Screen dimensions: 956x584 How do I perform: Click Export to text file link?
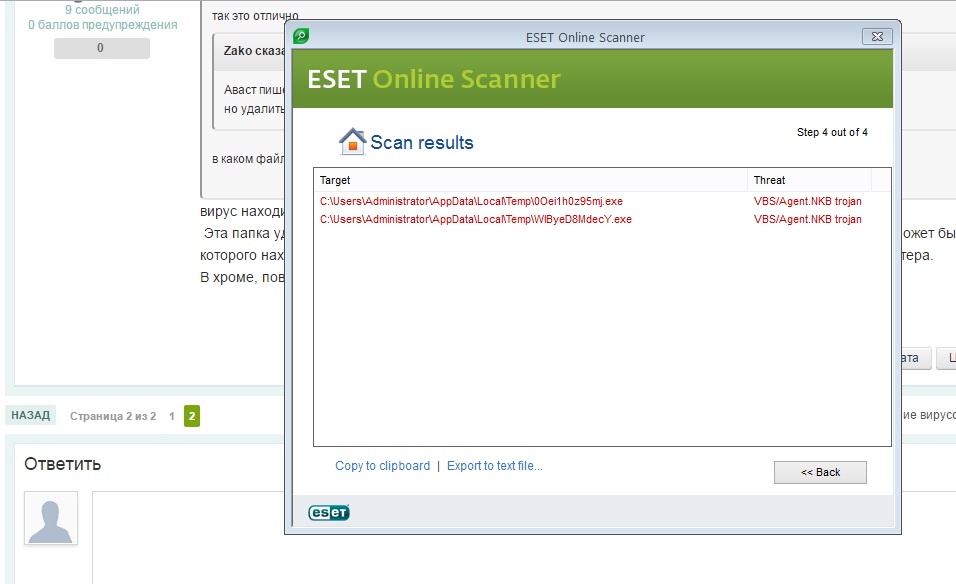[x=494, y=466]
